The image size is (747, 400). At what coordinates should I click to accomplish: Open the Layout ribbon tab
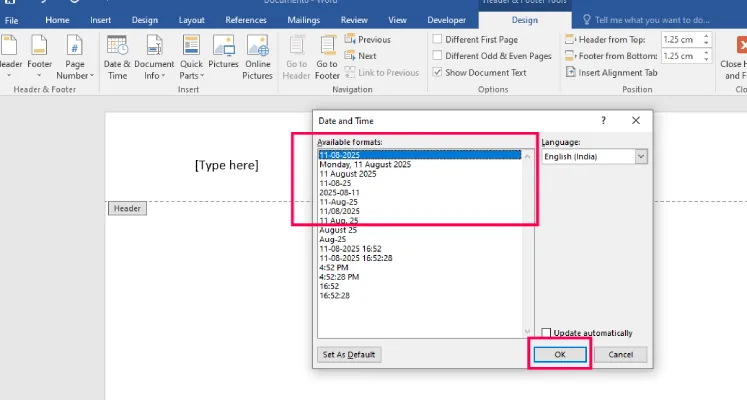click(x=192, y=20)
